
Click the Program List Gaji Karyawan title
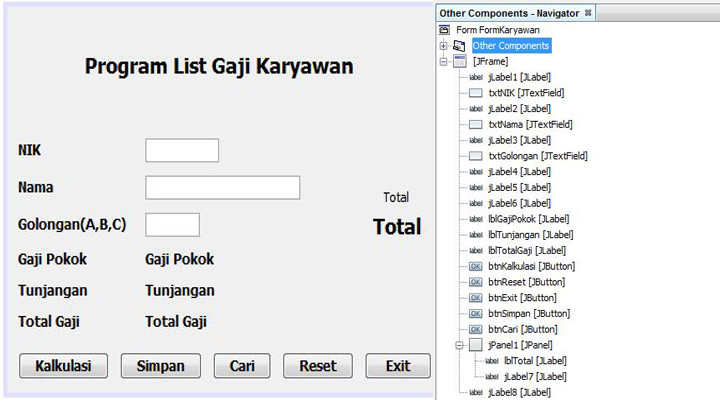coord(219,66)
